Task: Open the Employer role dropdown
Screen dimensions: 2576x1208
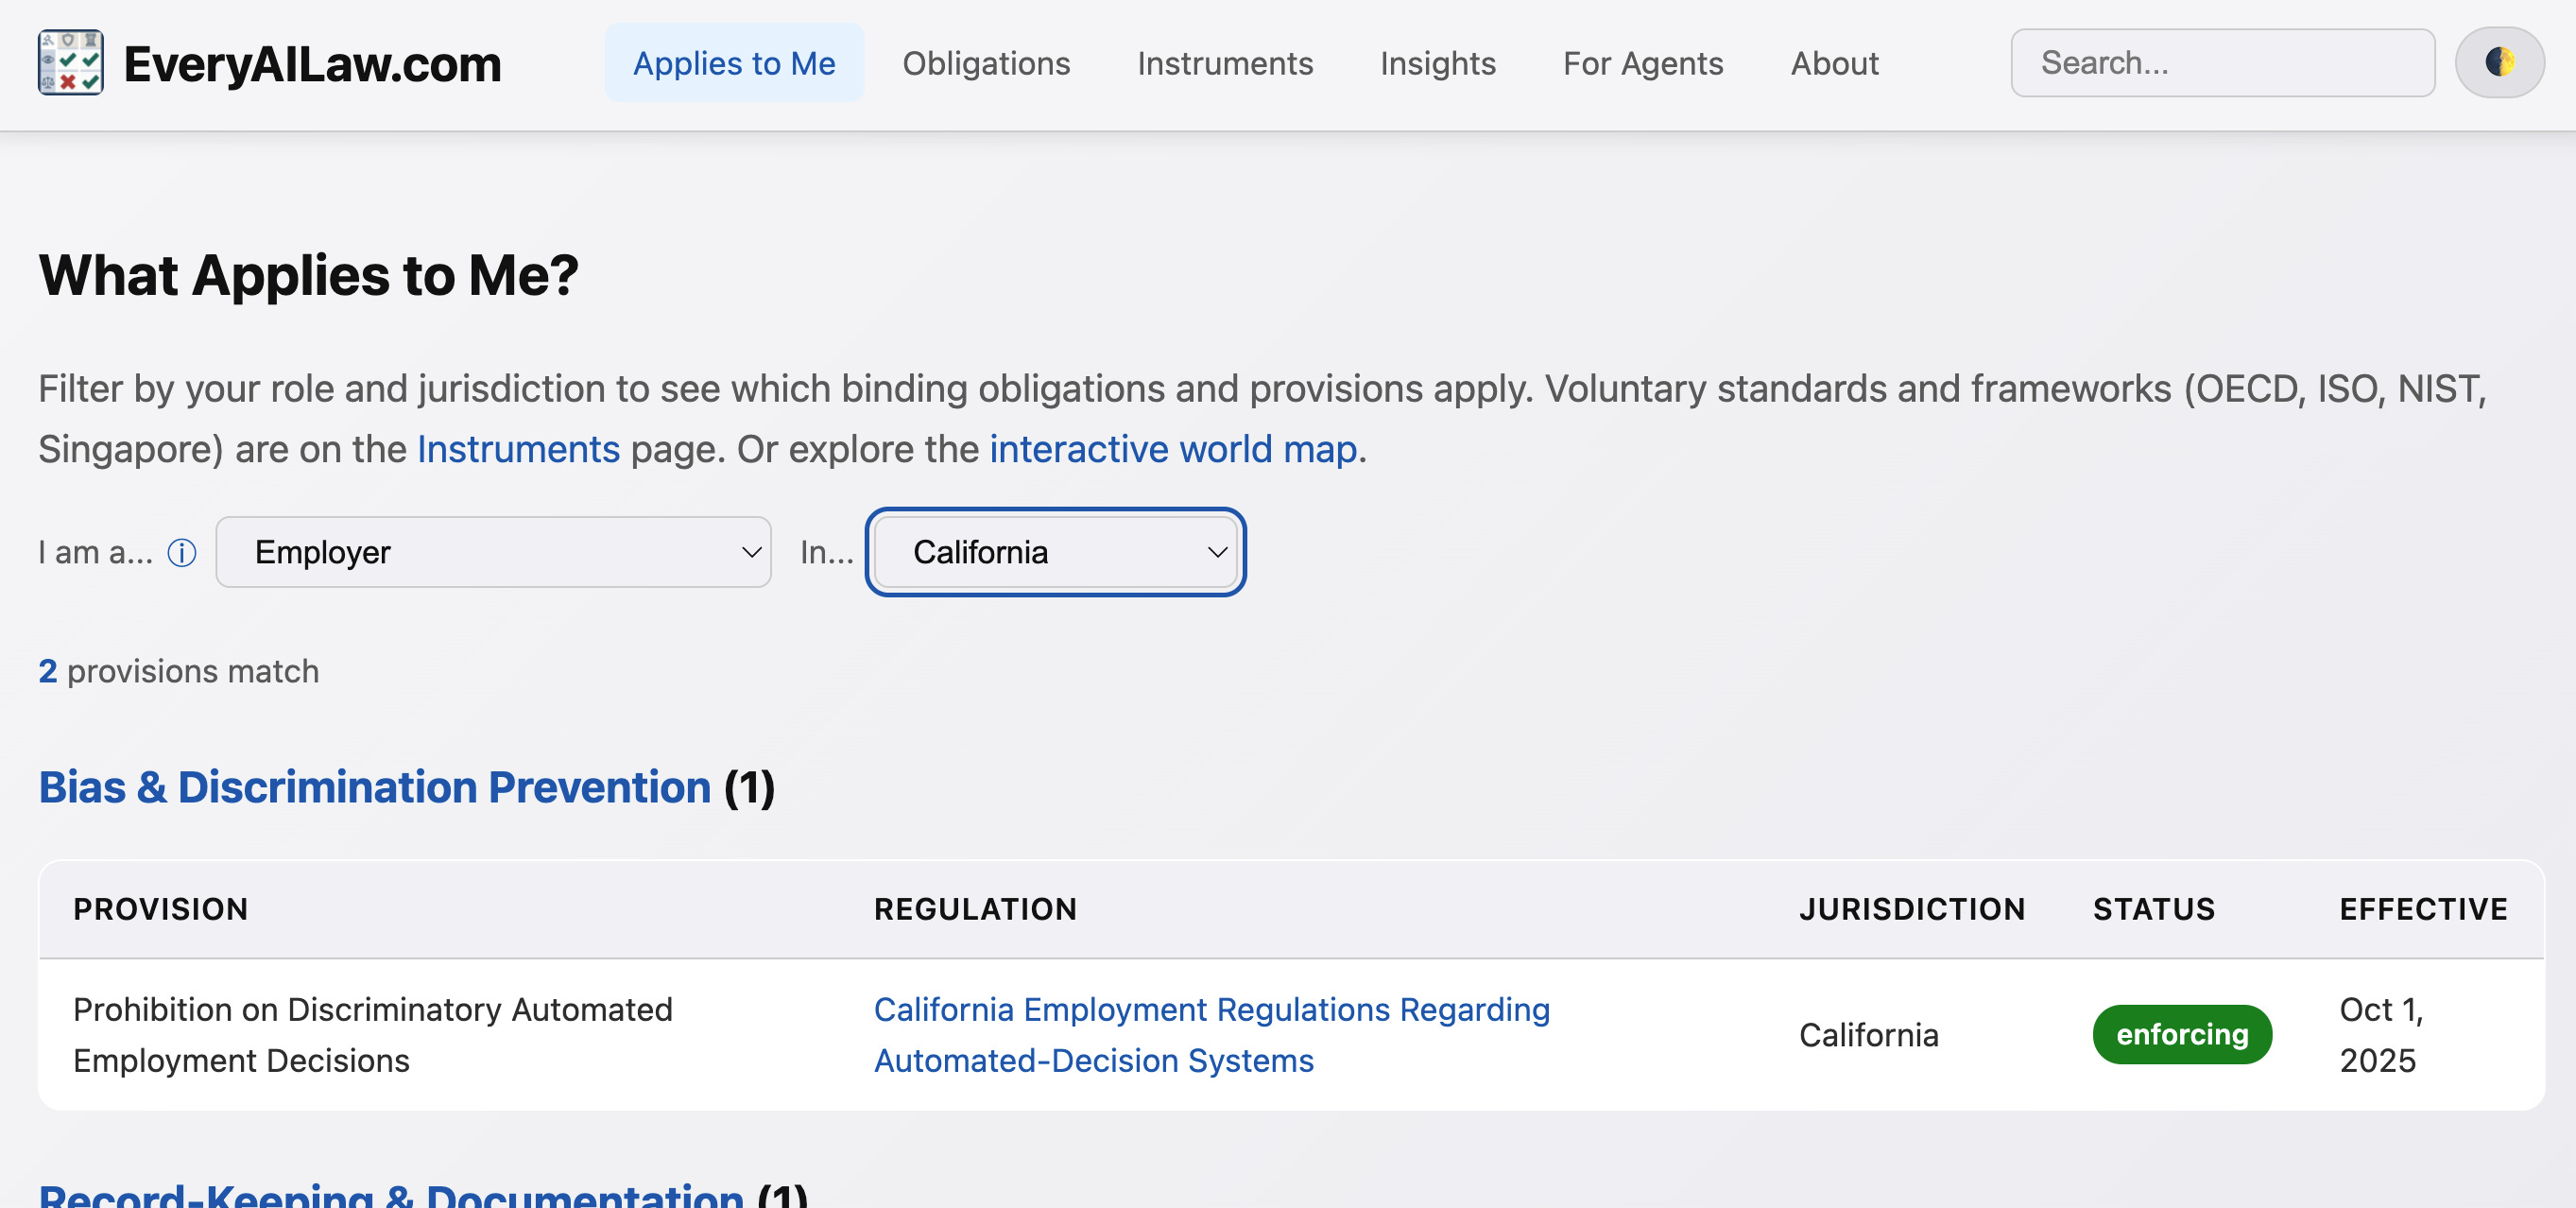Action: (x=493, y=552)
